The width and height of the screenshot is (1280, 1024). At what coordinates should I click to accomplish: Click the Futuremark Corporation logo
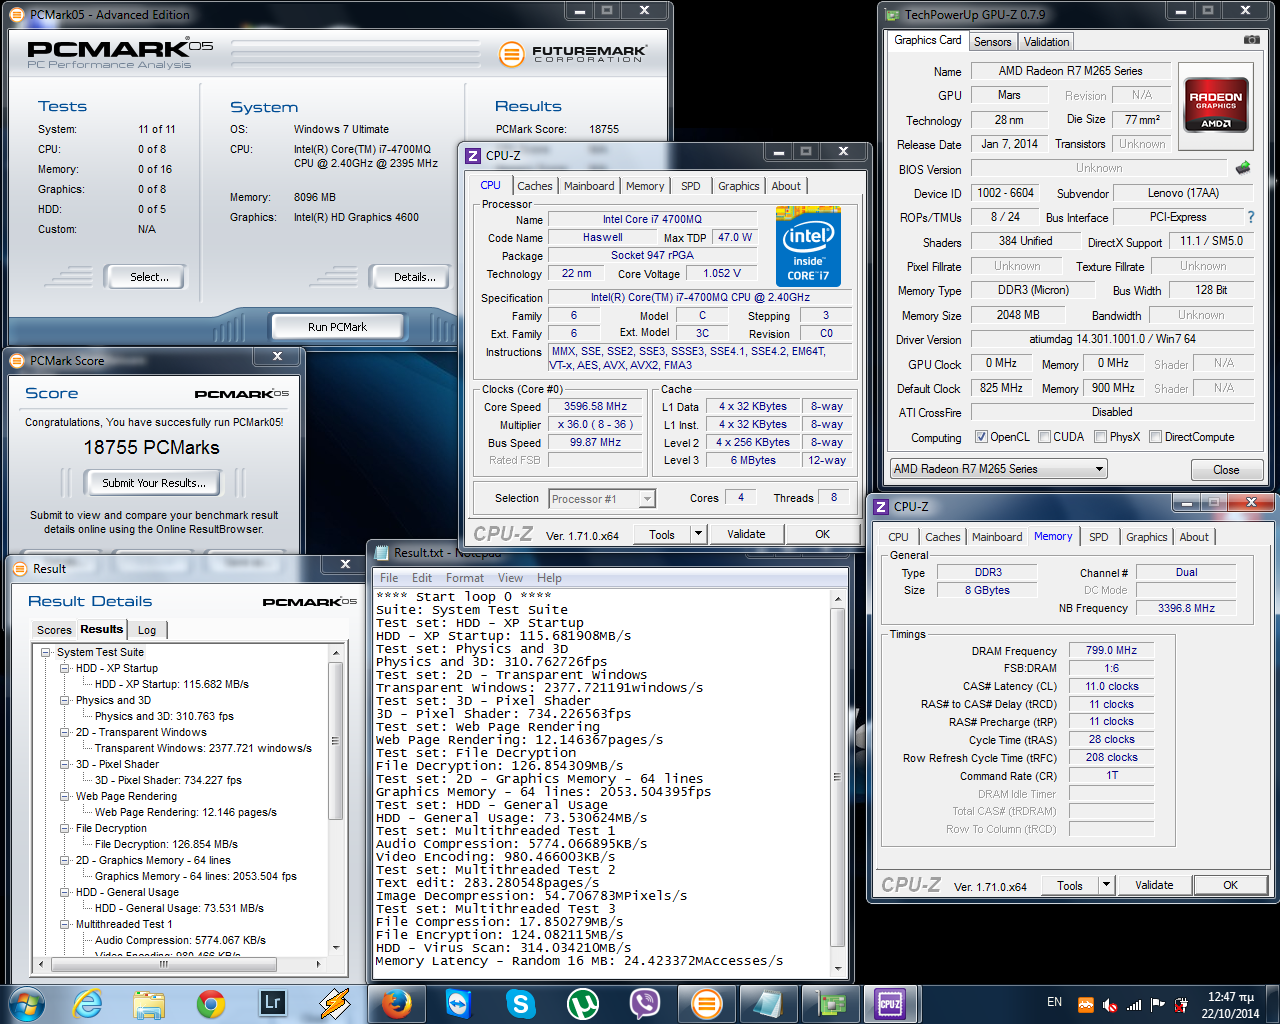click(x=573, y=53)
